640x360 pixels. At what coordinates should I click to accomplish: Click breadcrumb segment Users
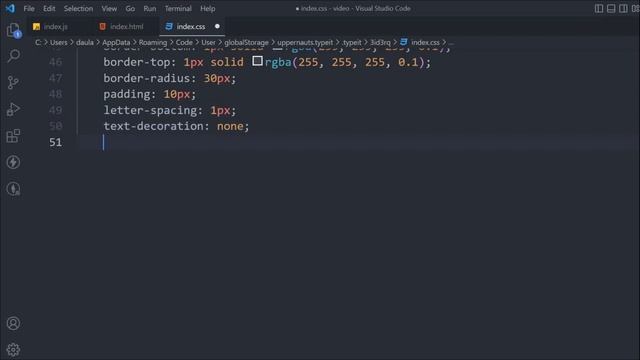[58, 42]
